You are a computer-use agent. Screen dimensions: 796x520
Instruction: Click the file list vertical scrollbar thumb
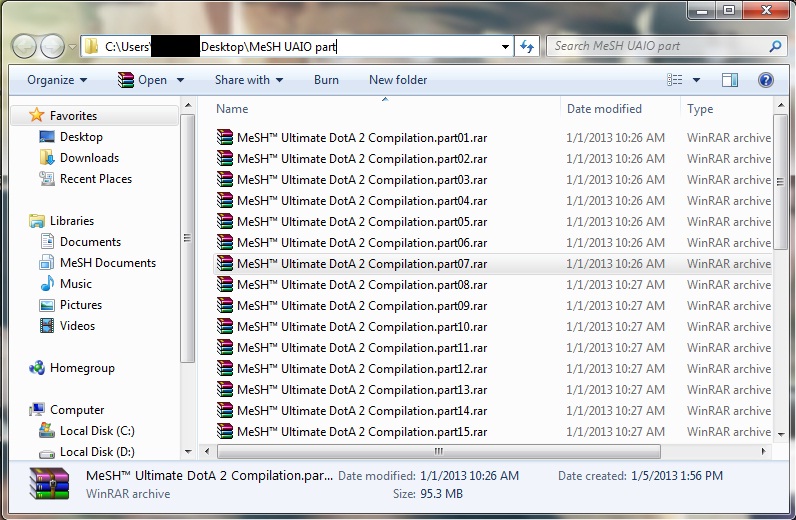[780, 182]
